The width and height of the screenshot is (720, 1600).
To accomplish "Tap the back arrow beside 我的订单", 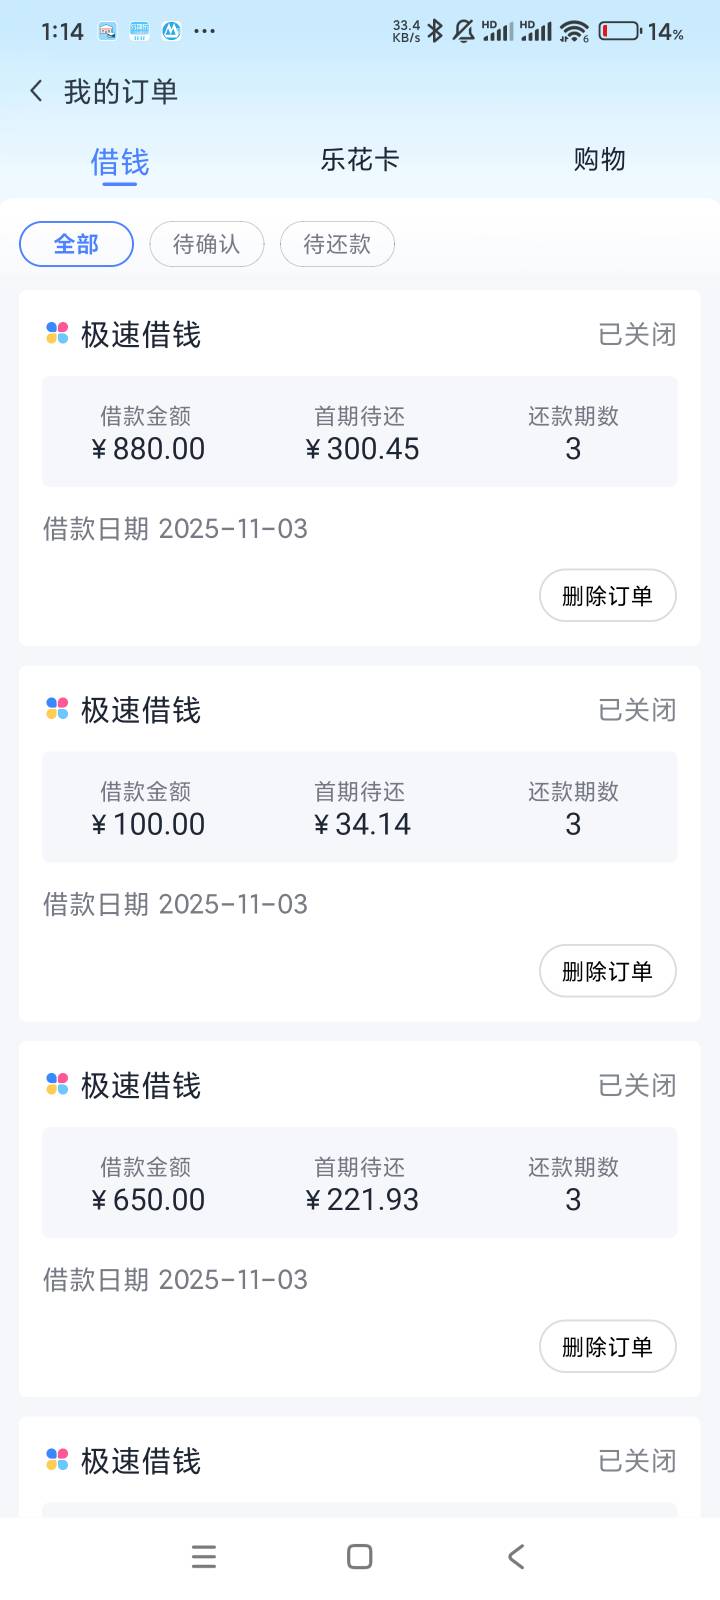I will 37,92.
